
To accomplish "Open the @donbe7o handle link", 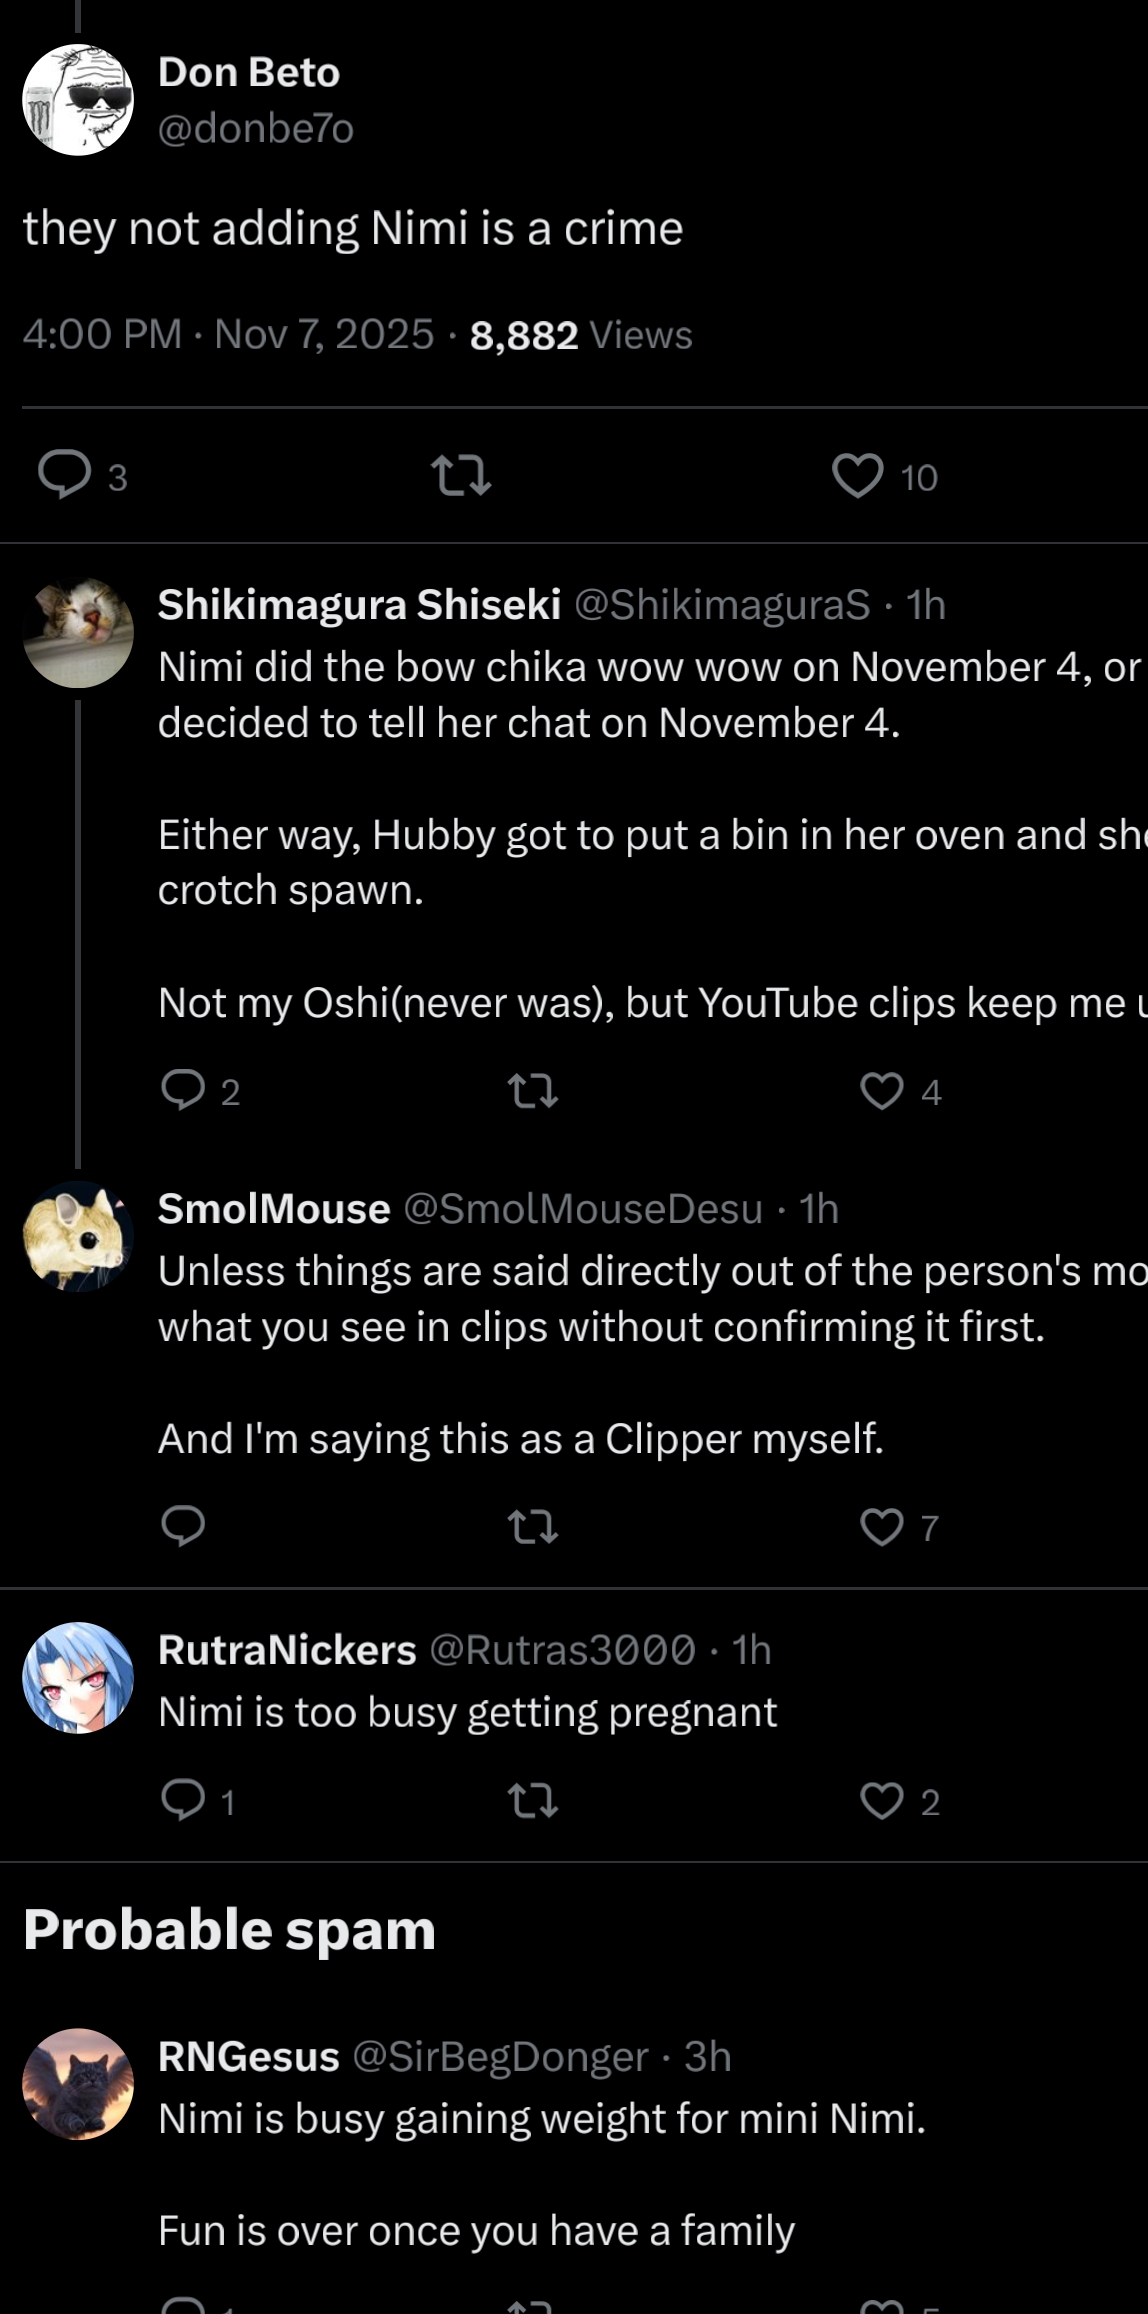I will point(256,129).
